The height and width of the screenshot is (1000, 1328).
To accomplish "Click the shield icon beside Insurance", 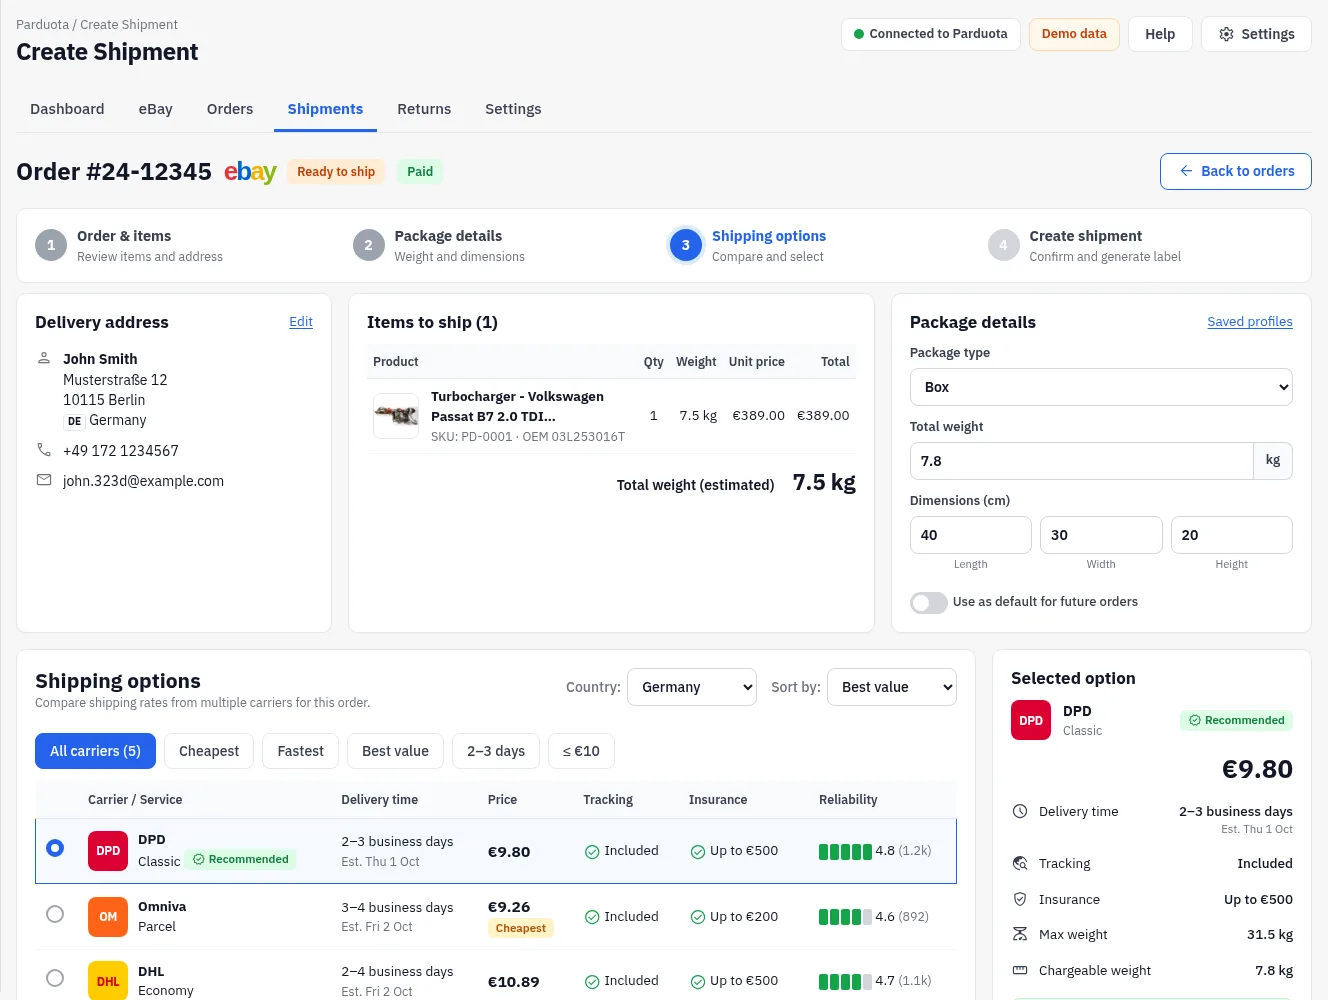I will click(1020, 899).
